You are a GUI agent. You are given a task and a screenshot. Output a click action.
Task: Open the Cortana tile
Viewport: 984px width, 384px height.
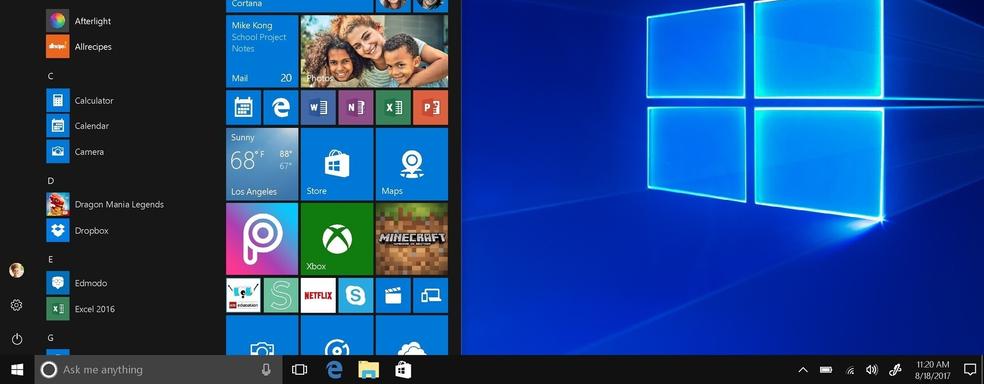(x=299, y=6)
